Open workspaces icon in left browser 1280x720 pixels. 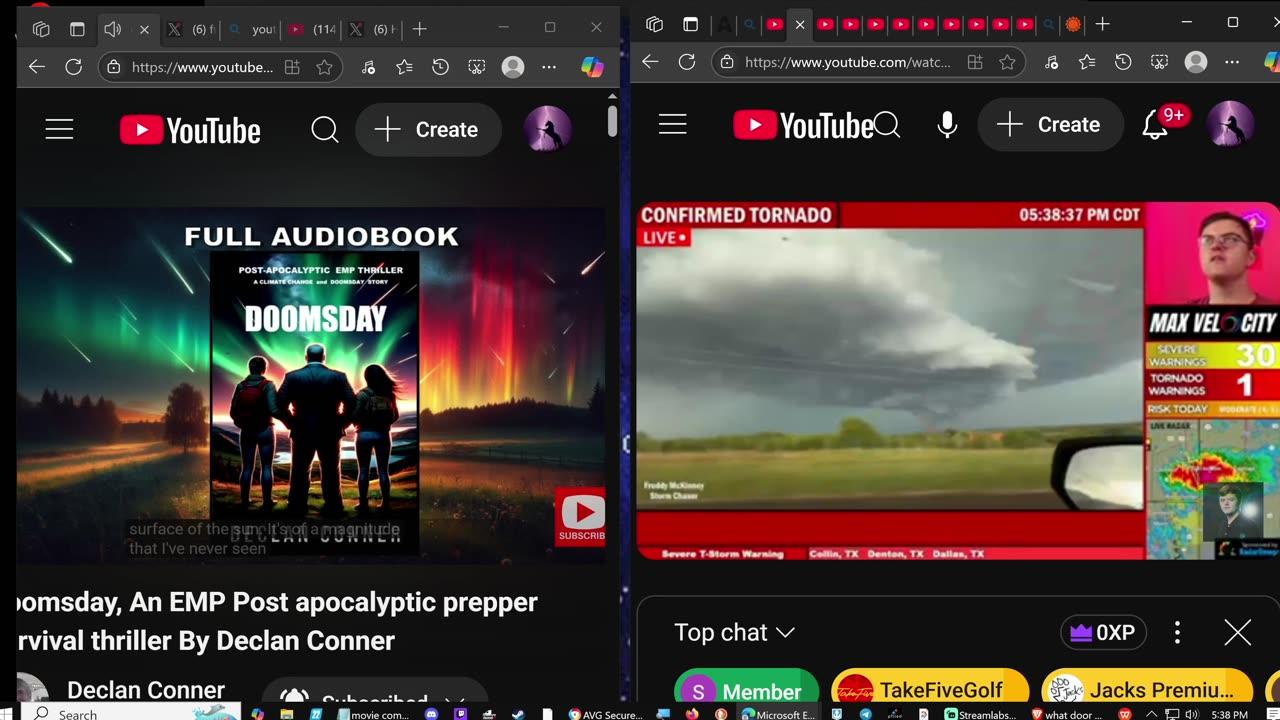click(41, 29)
